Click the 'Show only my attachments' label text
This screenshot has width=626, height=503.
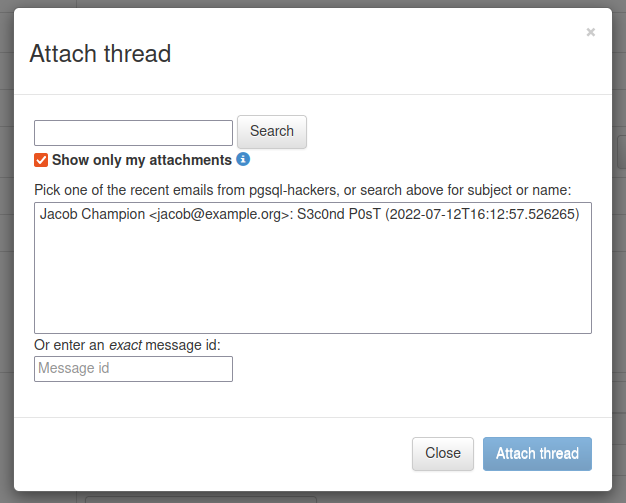pyautogui.click(x=141, y=160)
